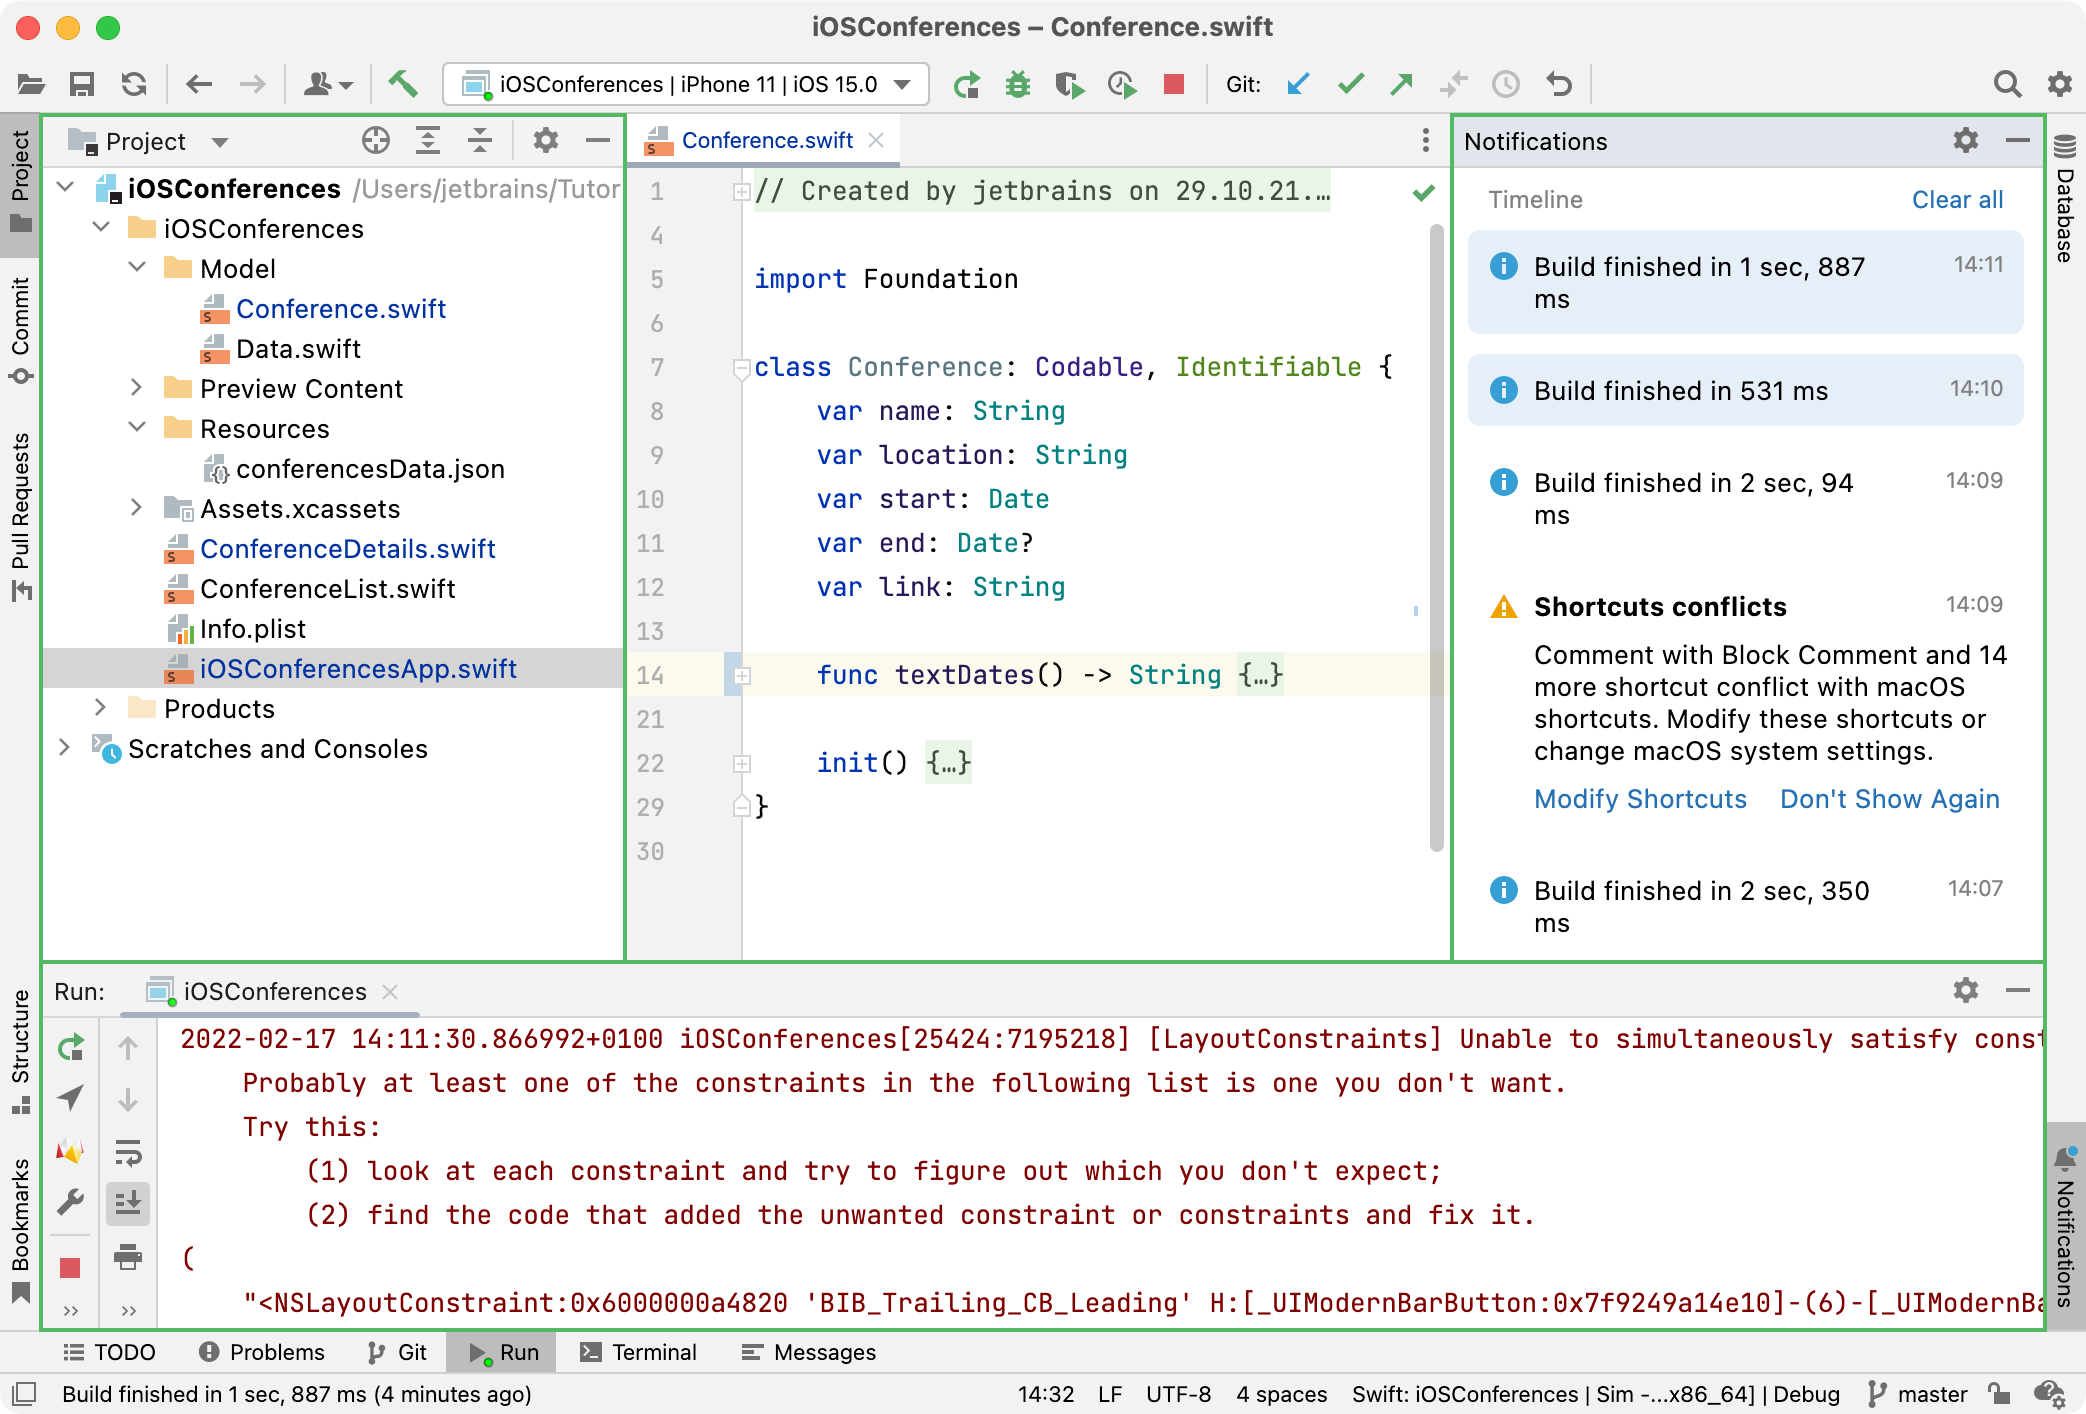
Task: Toggle Soft-Wrap in Run console
Action: (128, 1152)
